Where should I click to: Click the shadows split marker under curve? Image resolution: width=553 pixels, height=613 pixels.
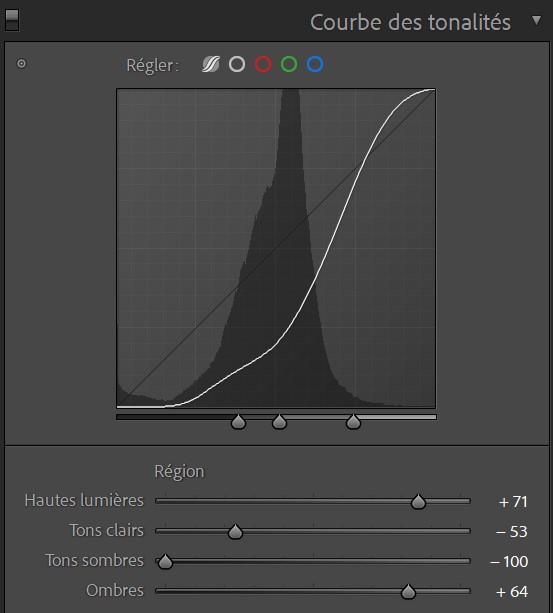[x=238, y=422]
